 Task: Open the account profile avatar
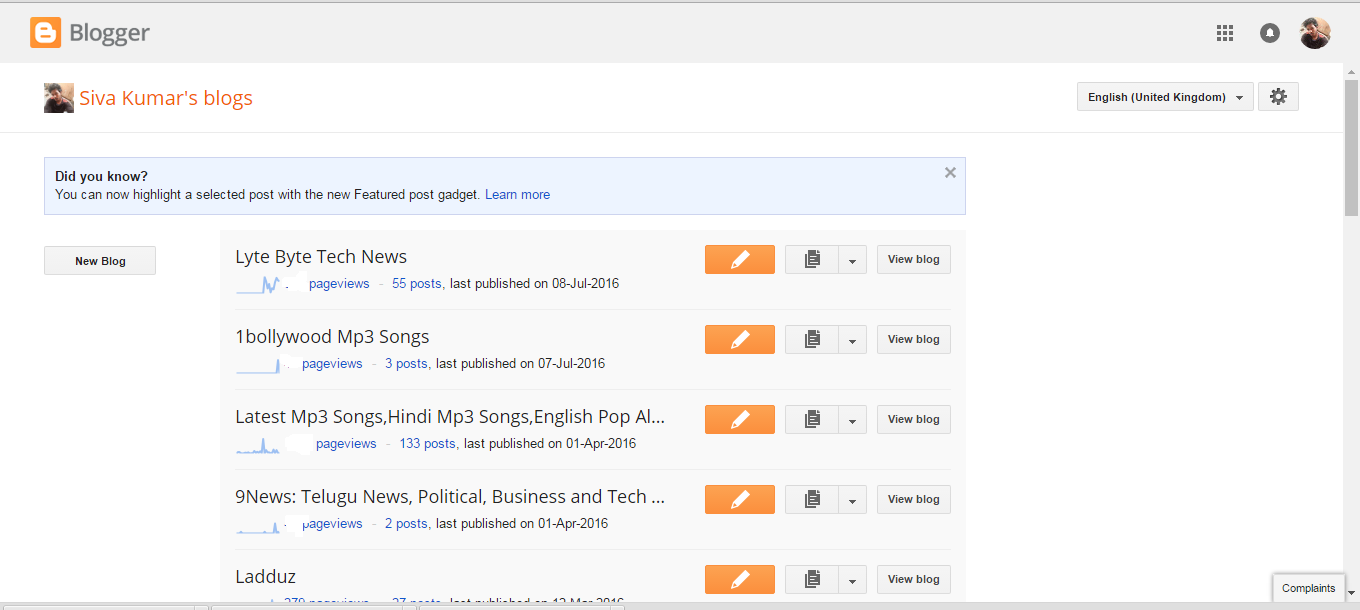pyautogui.click(x=1315, y=33)
